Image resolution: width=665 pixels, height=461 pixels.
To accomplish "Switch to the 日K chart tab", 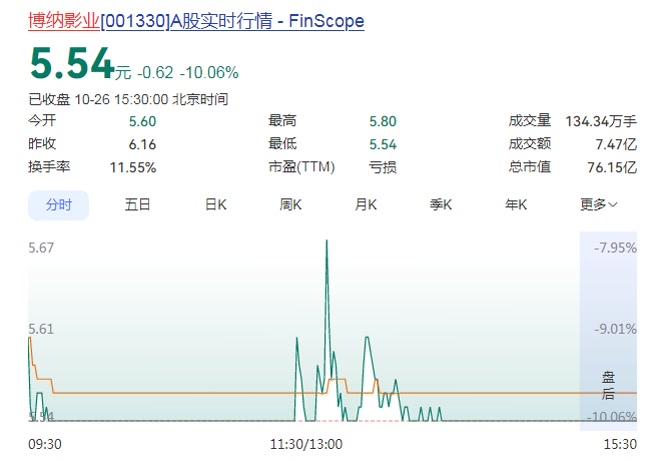I will click(x=215, y=205).
